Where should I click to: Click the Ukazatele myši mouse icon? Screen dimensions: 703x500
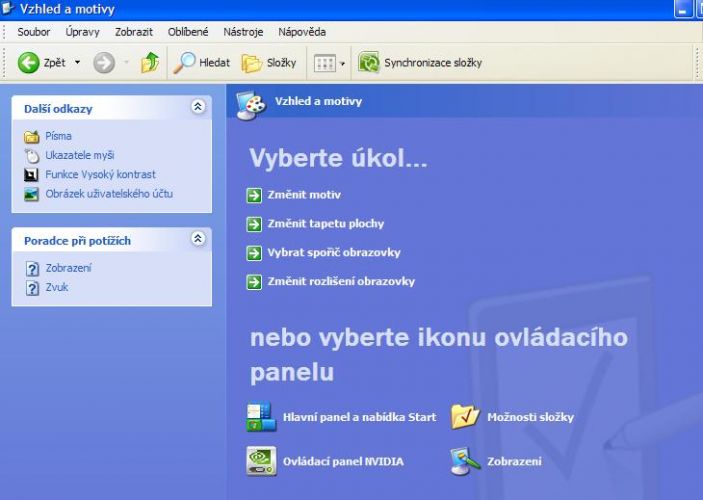[32, 156]
